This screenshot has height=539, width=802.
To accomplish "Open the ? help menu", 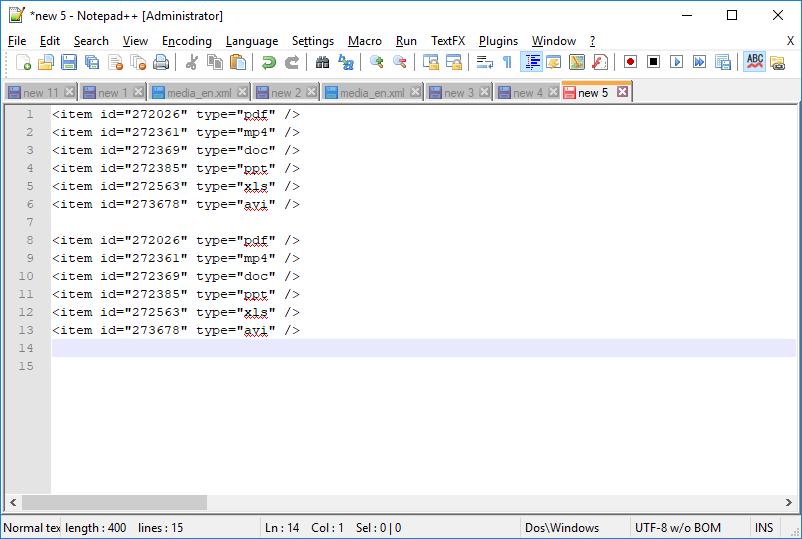I will point(592,41).
